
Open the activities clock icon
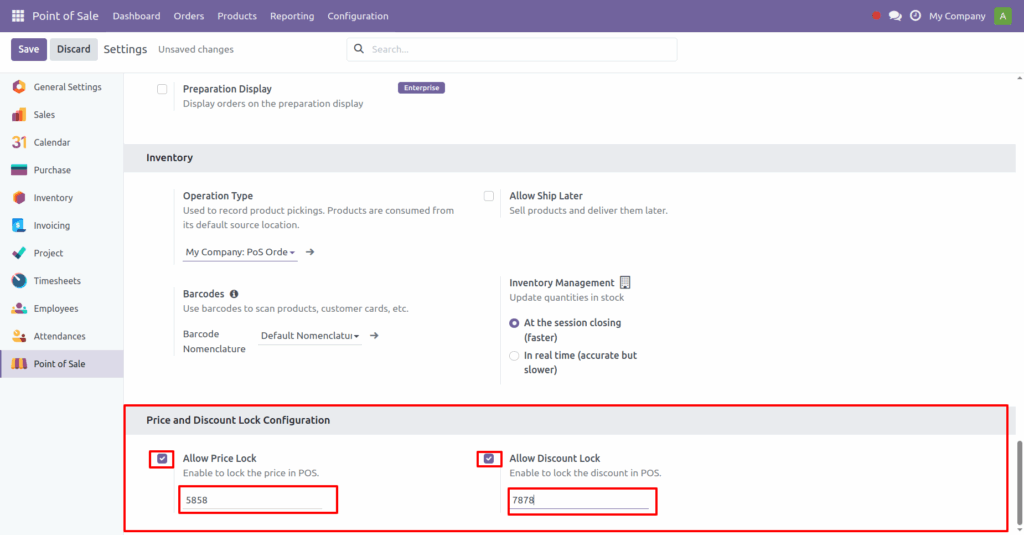pos(915,16)
